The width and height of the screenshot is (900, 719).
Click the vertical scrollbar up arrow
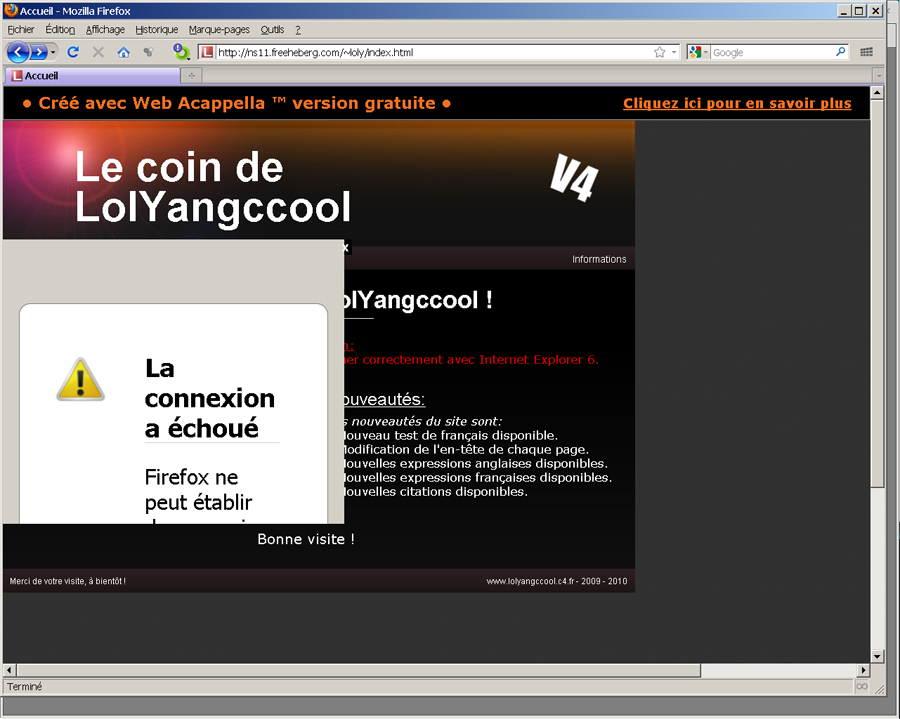click(877, 92)
